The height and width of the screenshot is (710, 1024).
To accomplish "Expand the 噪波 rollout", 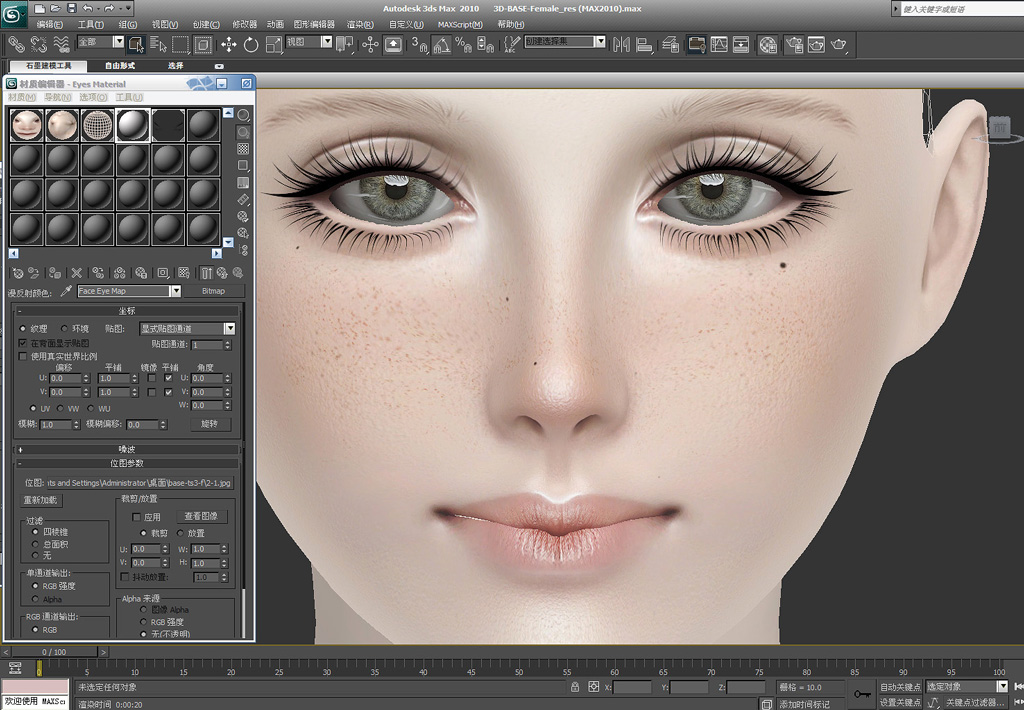I will [x=127, y=449].
